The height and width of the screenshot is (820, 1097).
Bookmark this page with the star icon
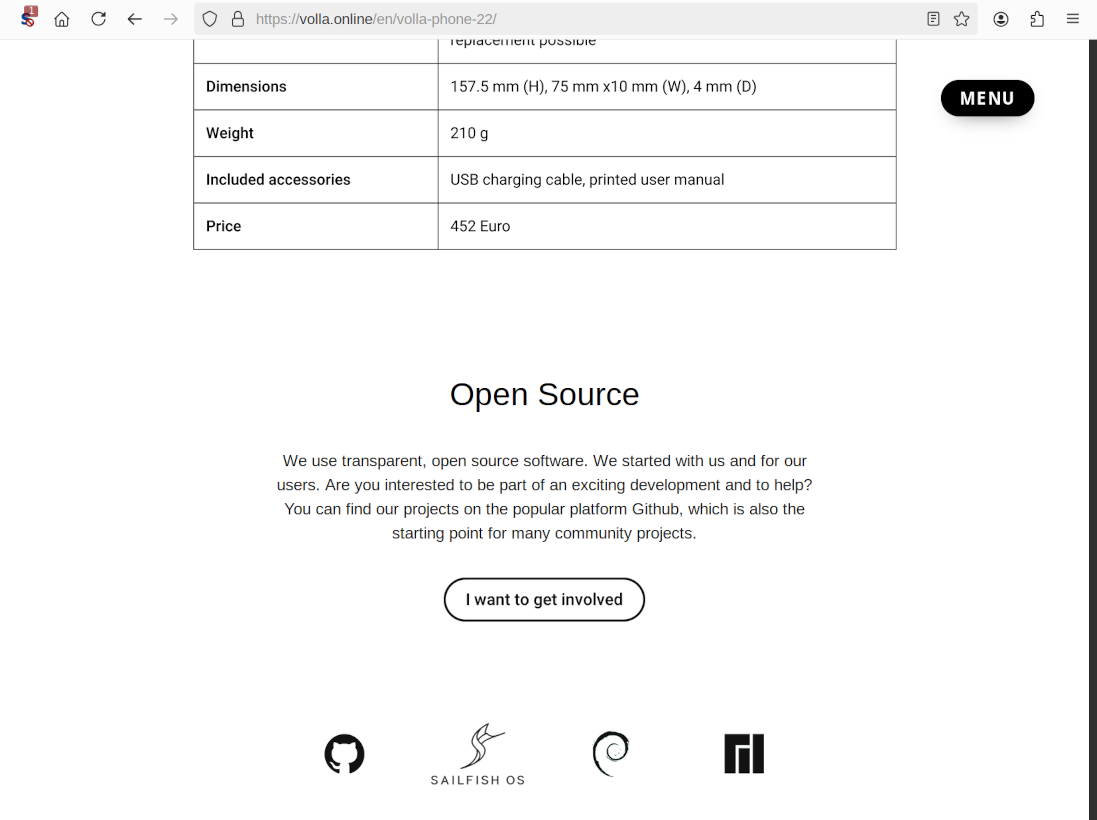[961, 19]
